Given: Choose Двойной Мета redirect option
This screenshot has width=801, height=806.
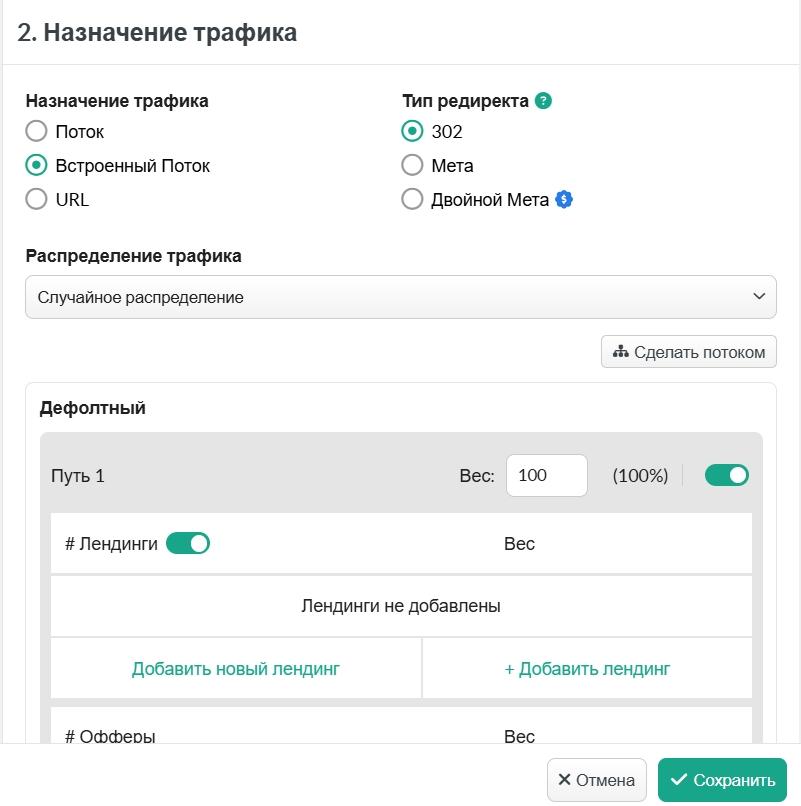Looking at the screenshot, I should coord(412,199).
